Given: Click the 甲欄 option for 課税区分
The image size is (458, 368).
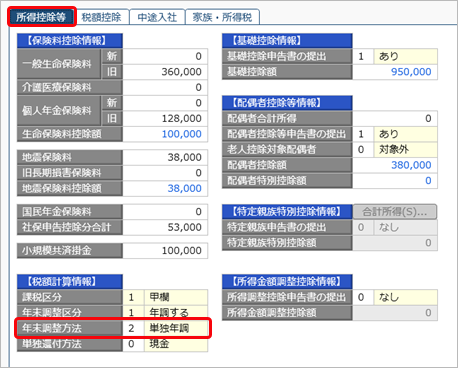Looking at the screenshot, I should click(x=176, y=297).
